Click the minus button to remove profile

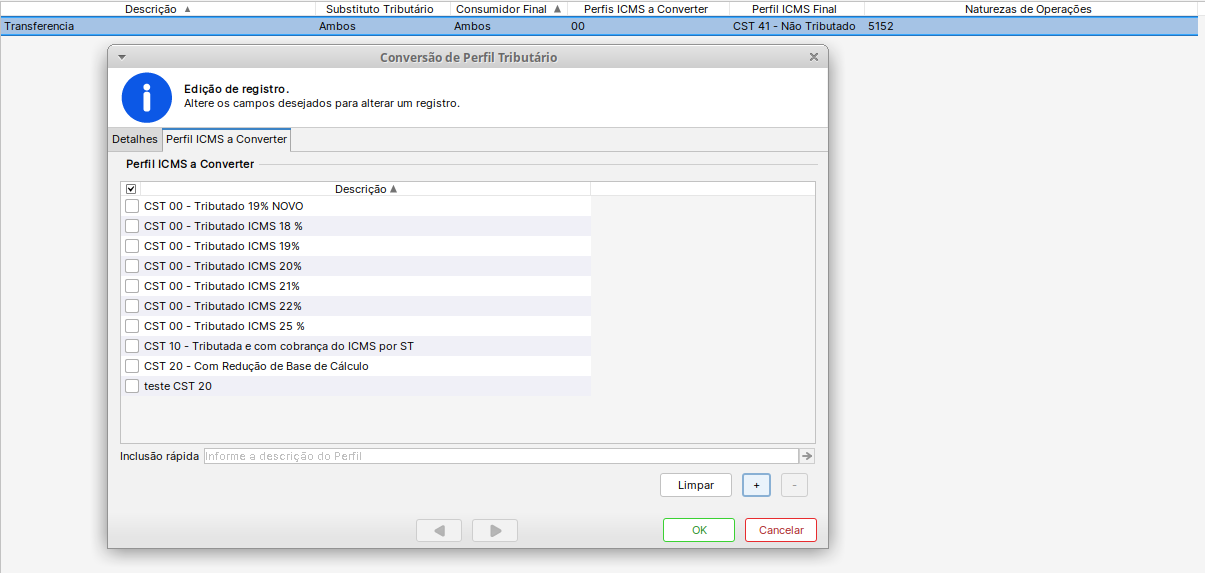(794, 485)
